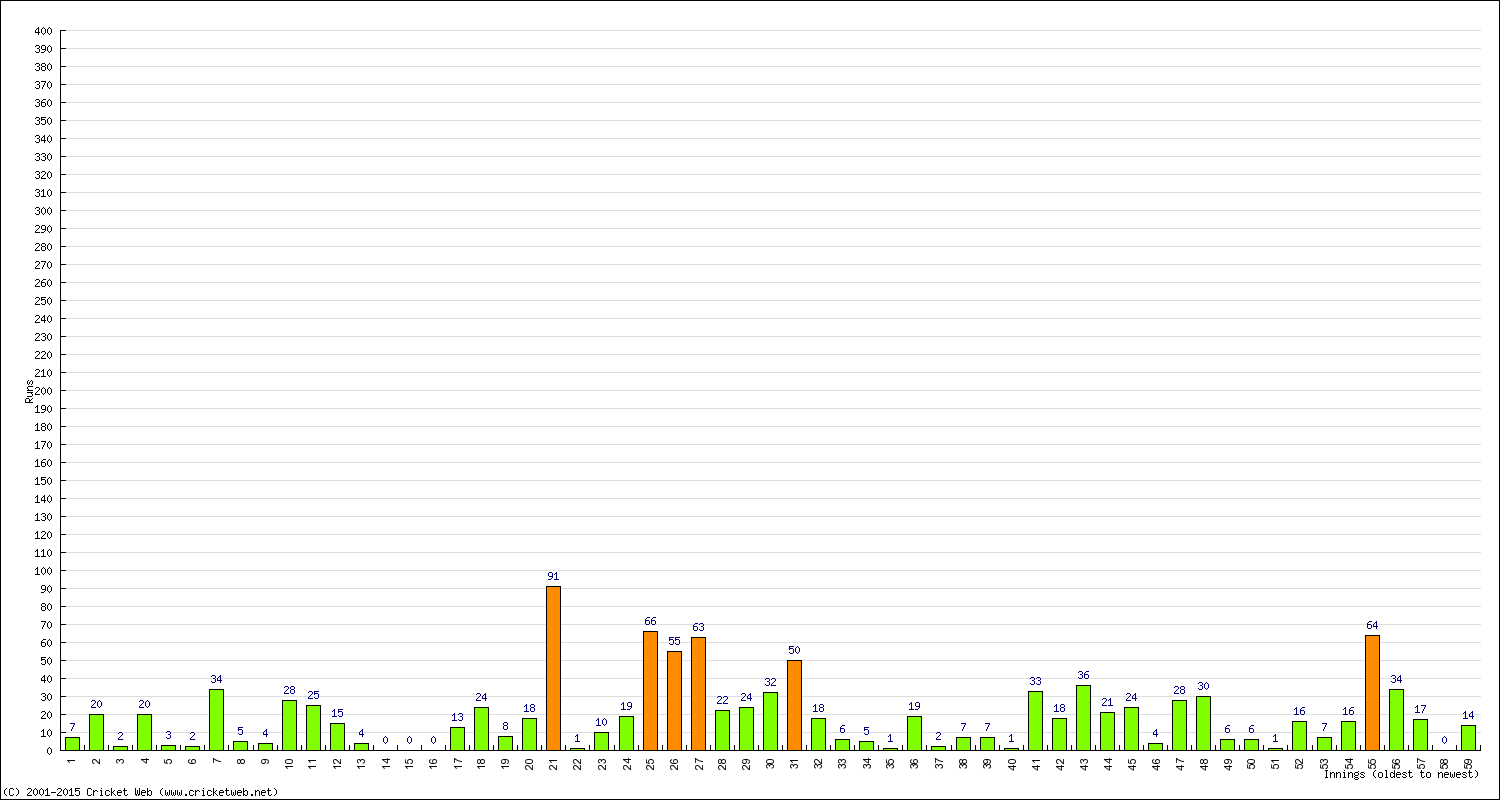Click inning 21 tick label on x-axis
The height and width of the screenshot is (800, 1500).
point(553,762)
